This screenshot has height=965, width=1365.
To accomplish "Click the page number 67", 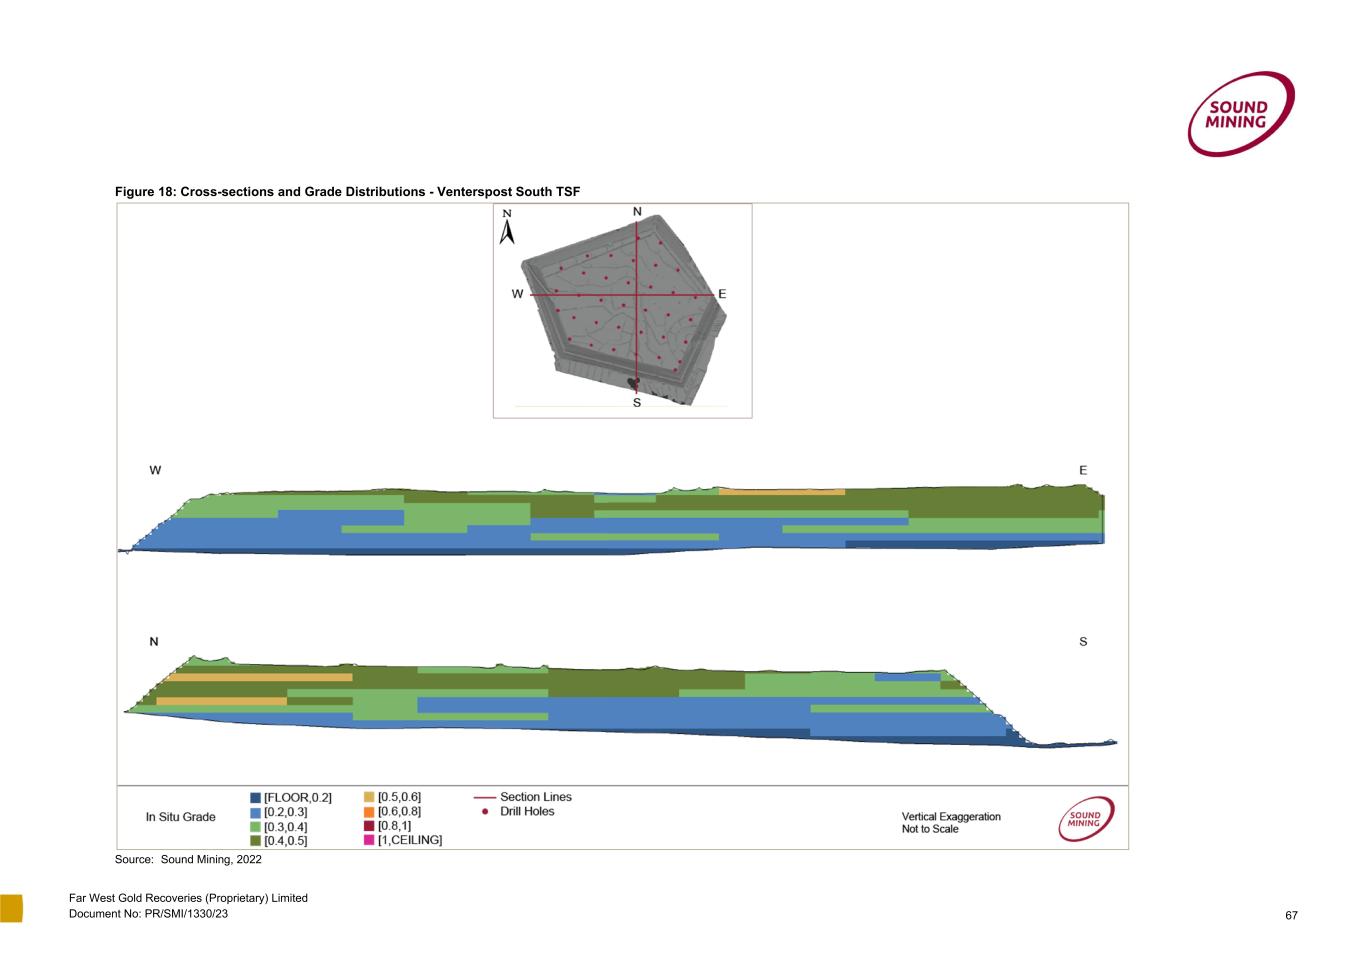I will pos(1291,915).
